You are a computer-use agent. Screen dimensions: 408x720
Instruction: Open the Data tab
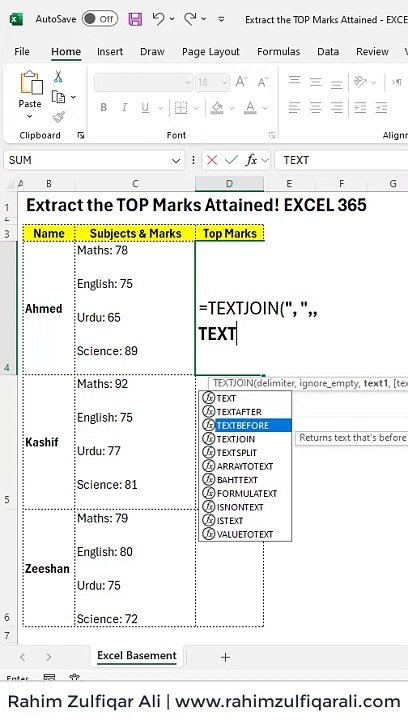(x=328, y=51)
